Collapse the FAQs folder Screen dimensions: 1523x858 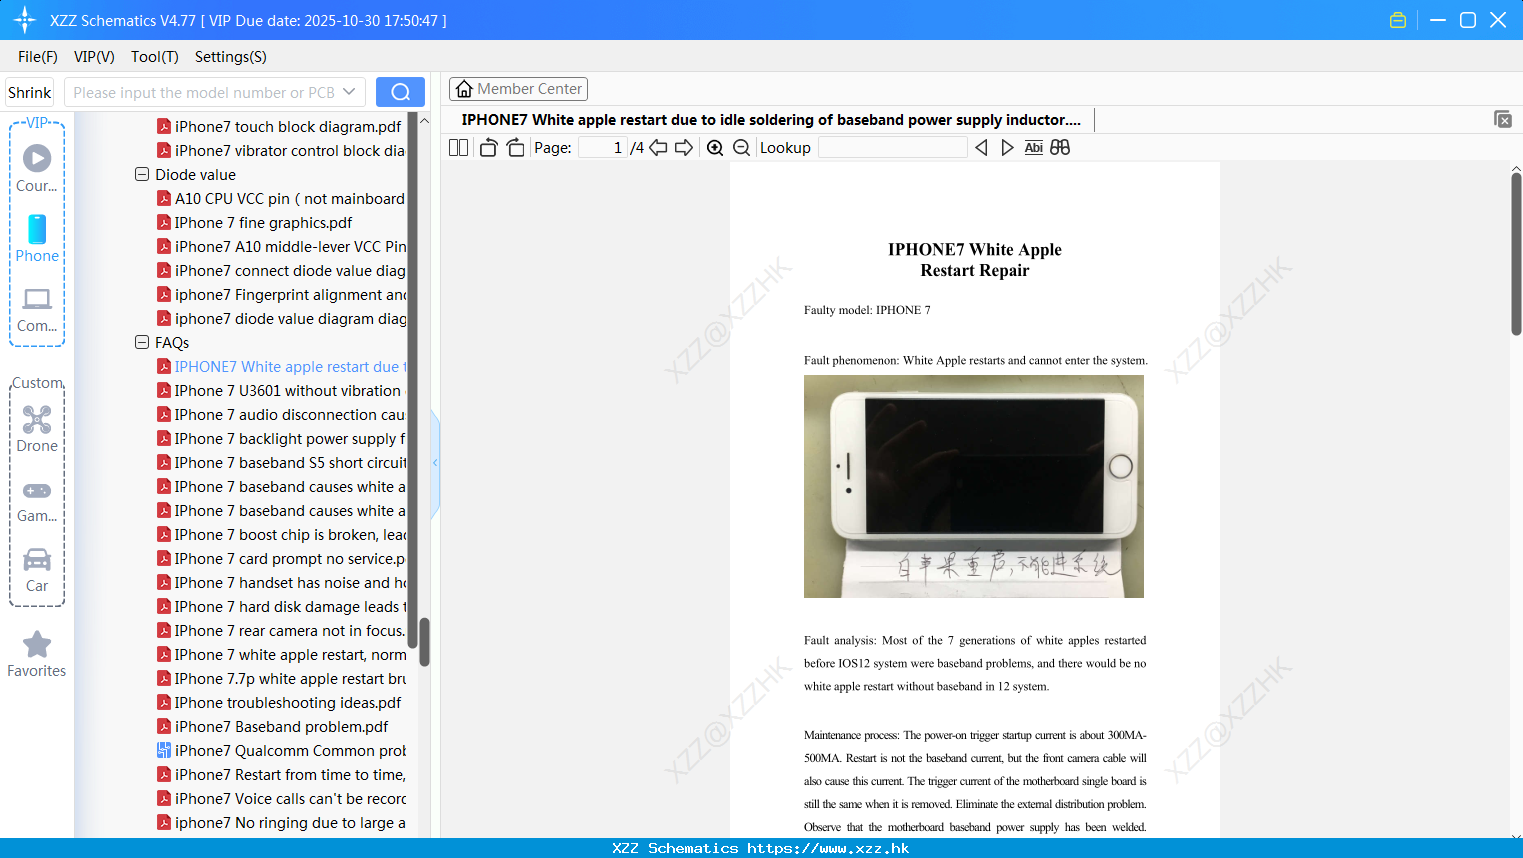(x=142, y=342)
